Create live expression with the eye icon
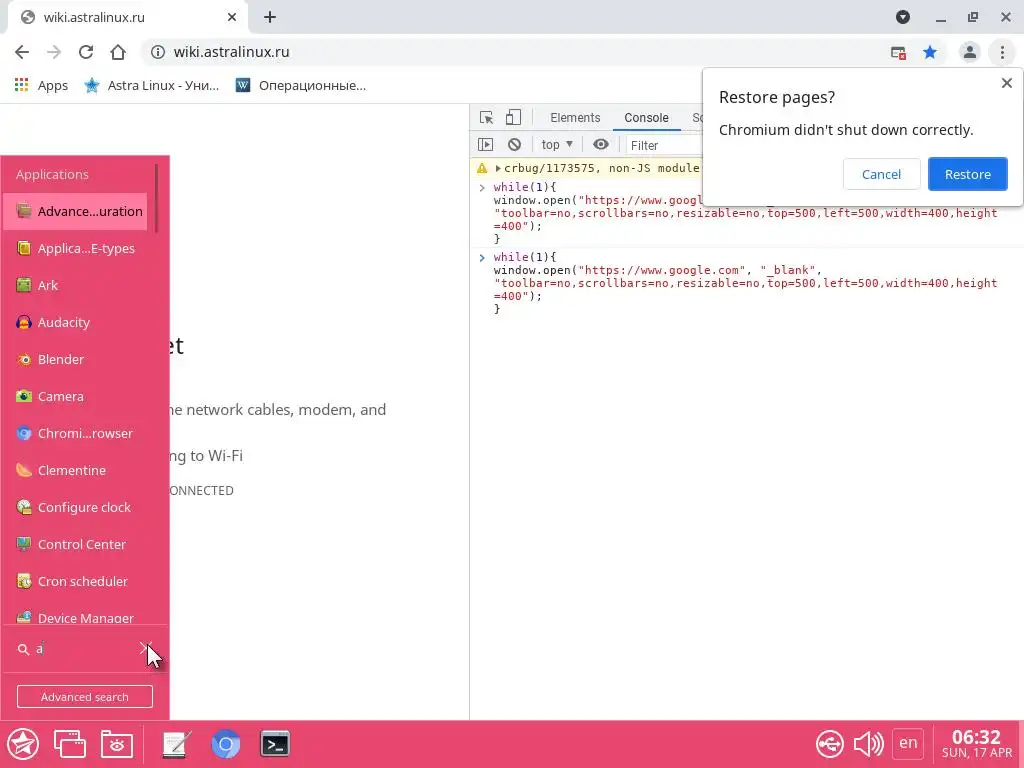This screenshot has height=768, width=1024. point(601,145)
